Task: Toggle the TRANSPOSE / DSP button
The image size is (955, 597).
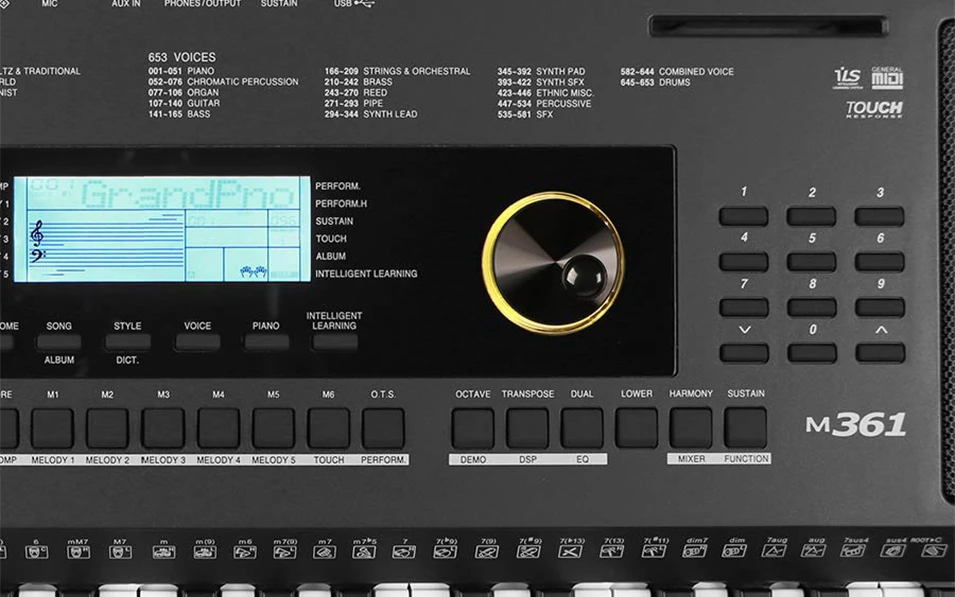Action: pos(527,428)
